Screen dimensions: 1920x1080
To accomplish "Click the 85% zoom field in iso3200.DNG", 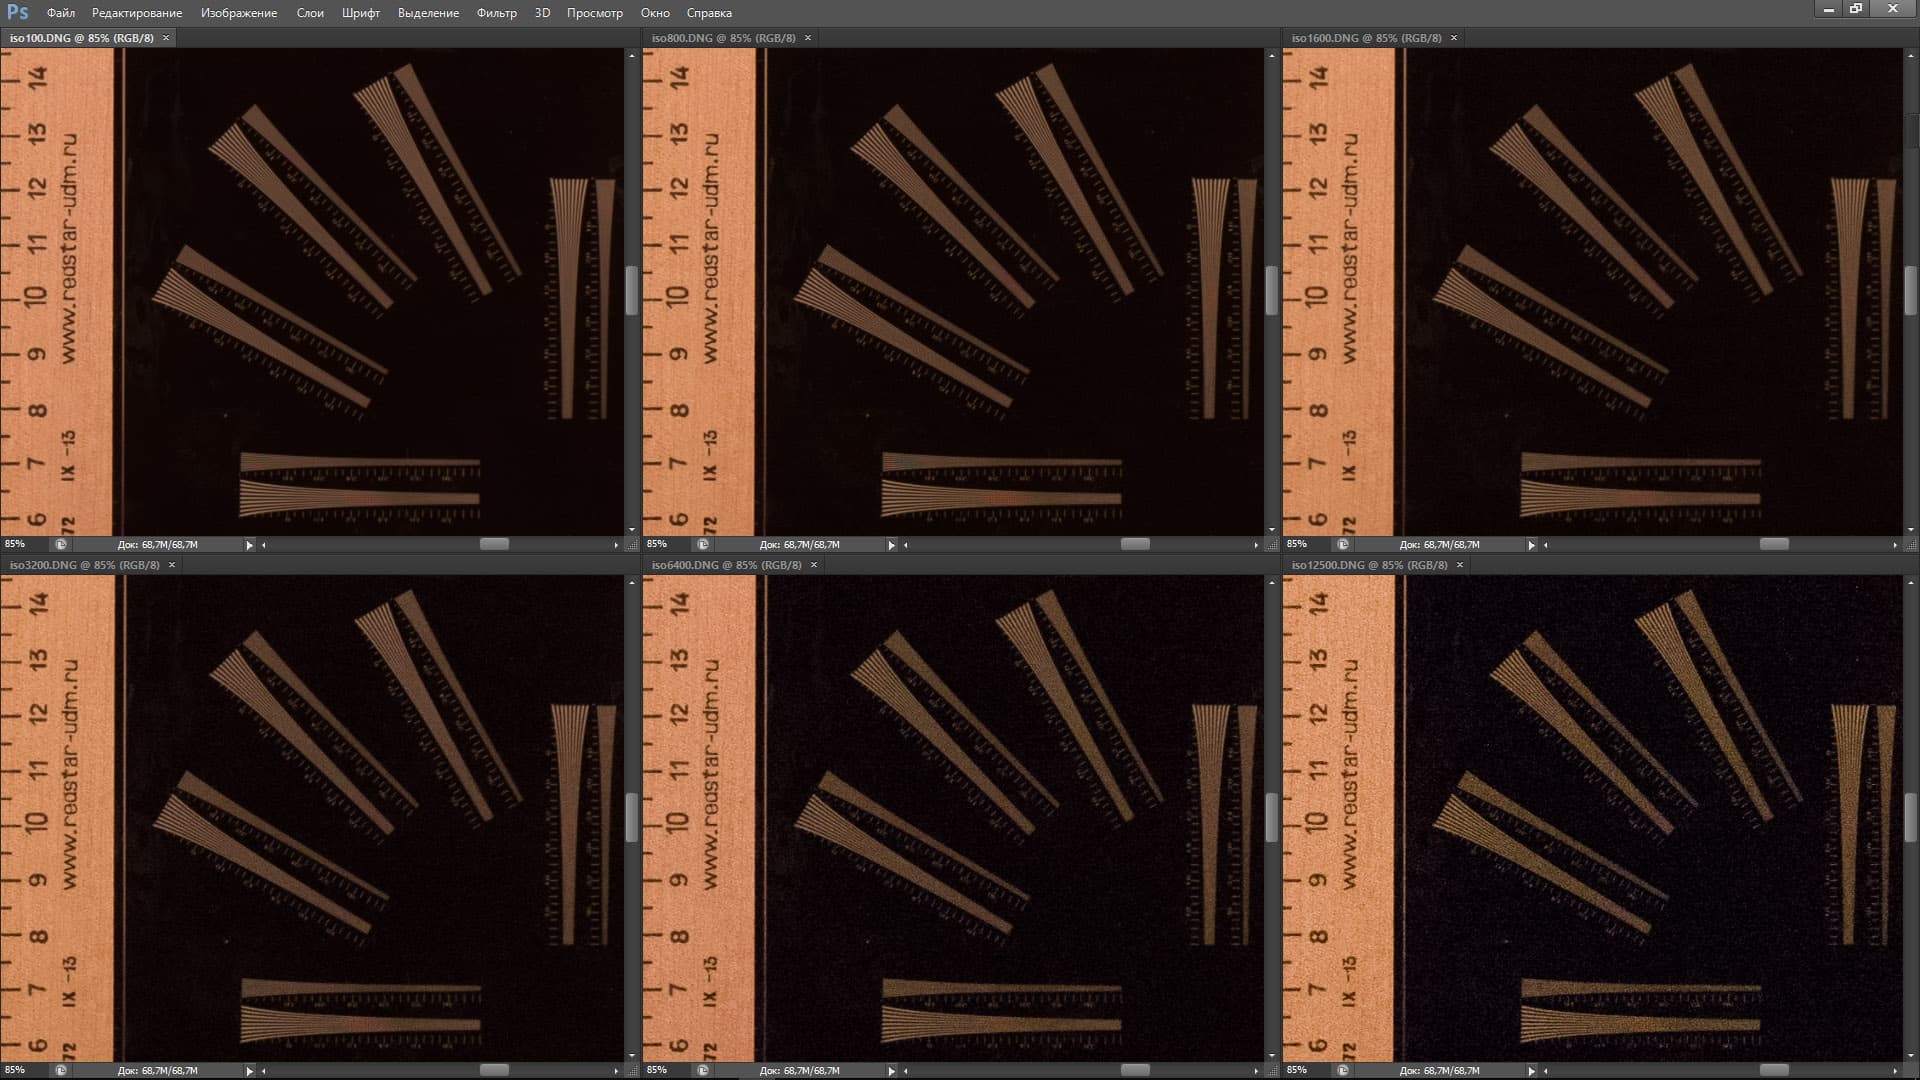I will (x=16, y=1071).
